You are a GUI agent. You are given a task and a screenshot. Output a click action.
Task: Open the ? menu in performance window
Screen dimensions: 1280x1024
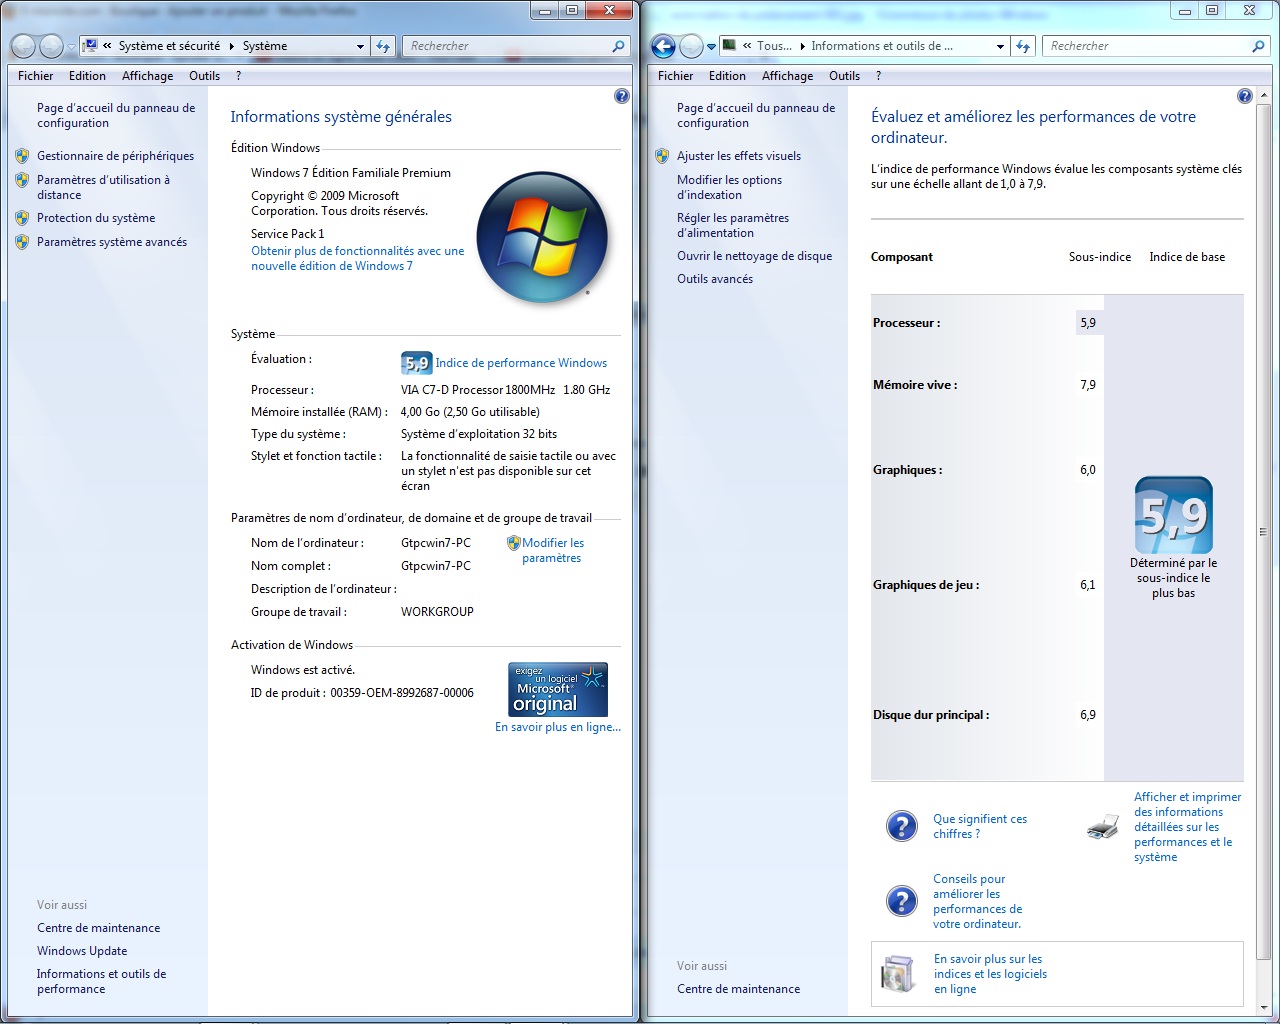(879, 76)
